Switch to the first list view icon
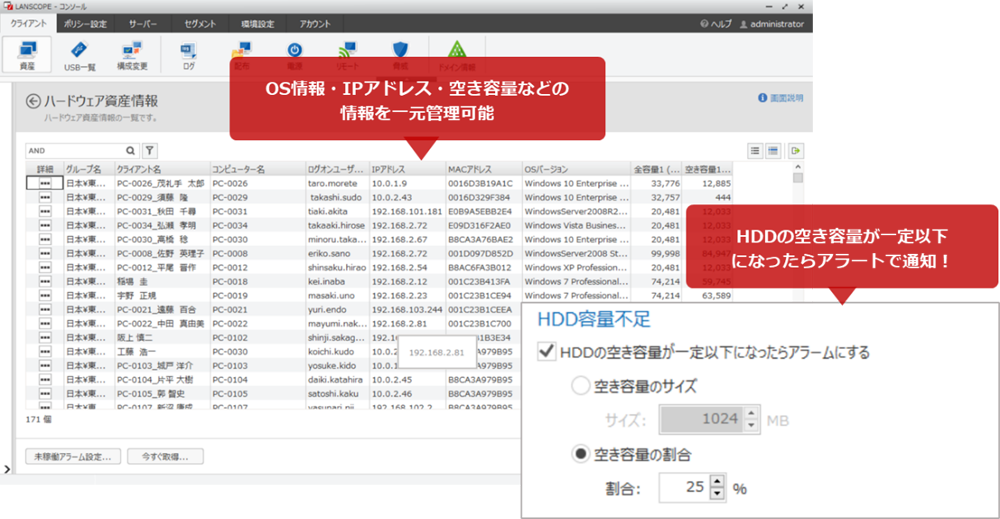Screen dimensions: 1000x519 755,151
